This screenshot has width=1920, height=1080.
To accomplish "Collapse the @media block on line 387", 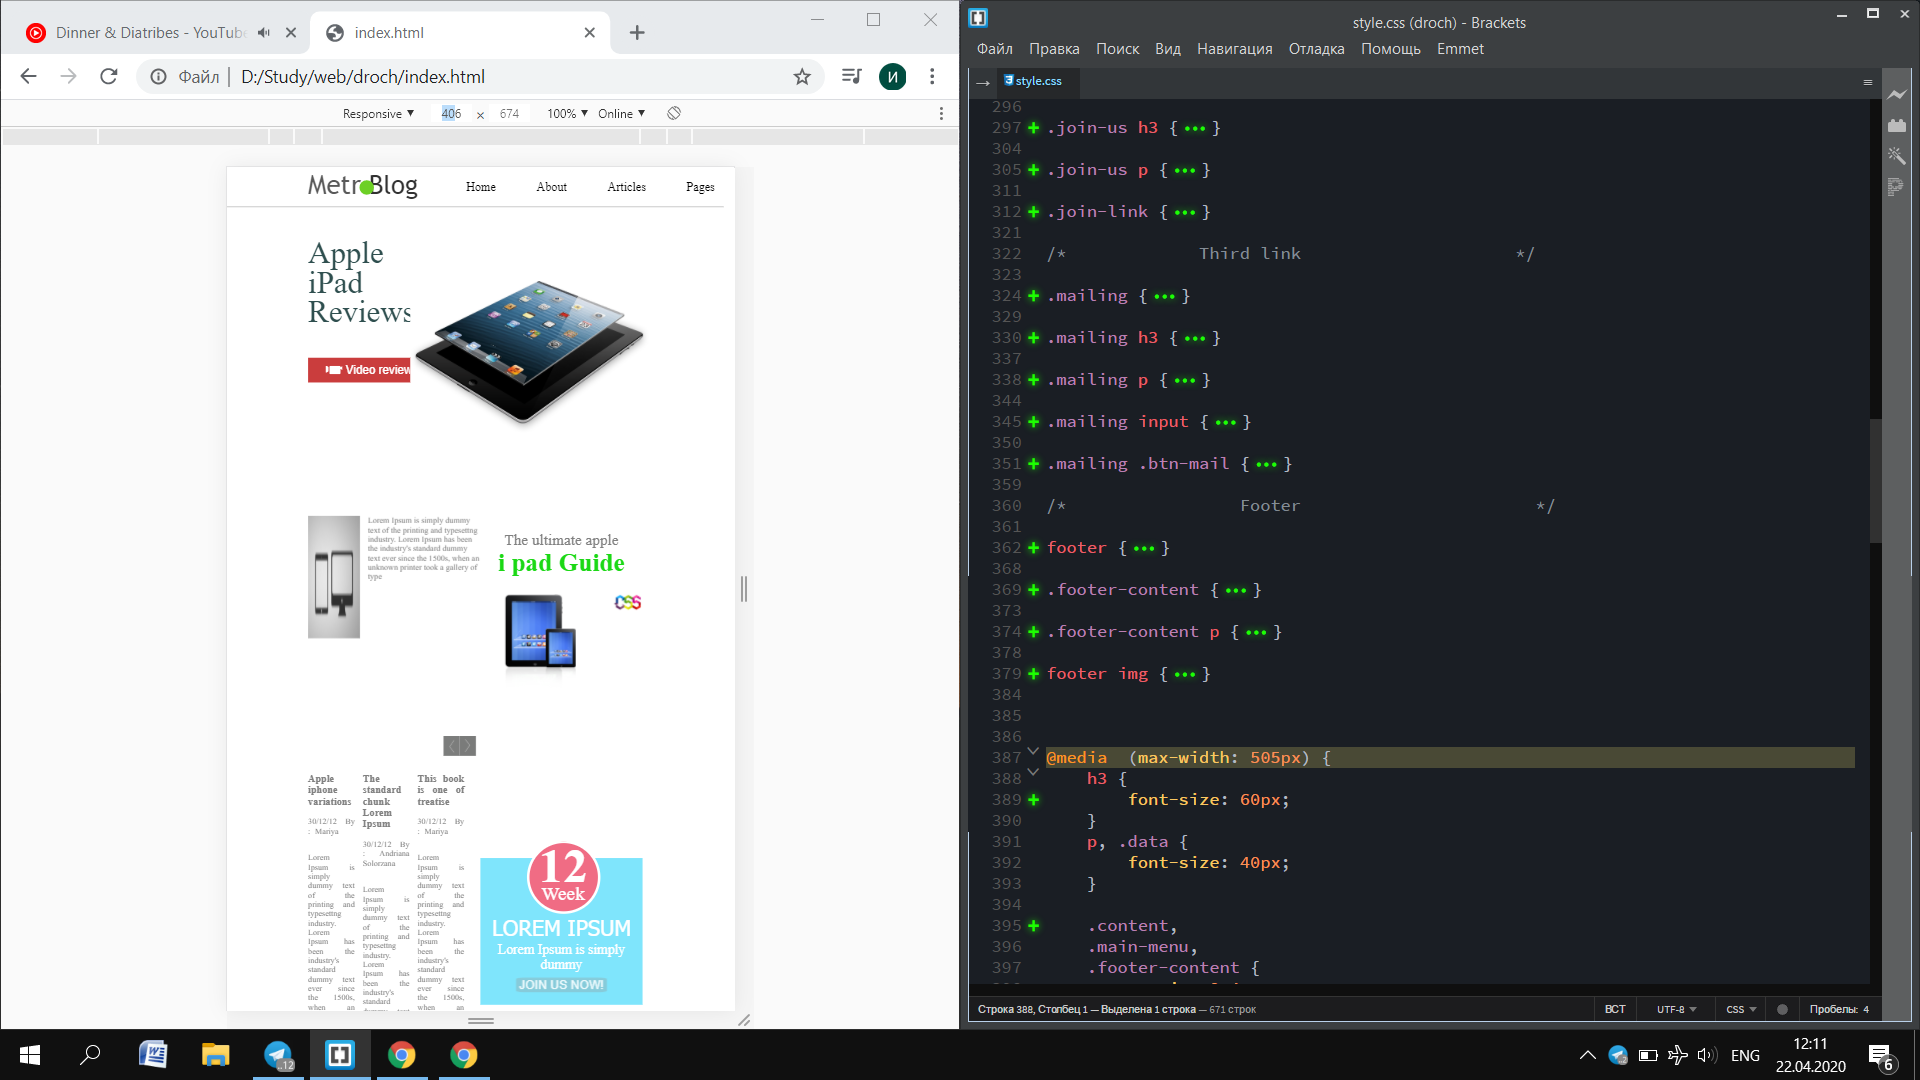I will [1034, 752].
